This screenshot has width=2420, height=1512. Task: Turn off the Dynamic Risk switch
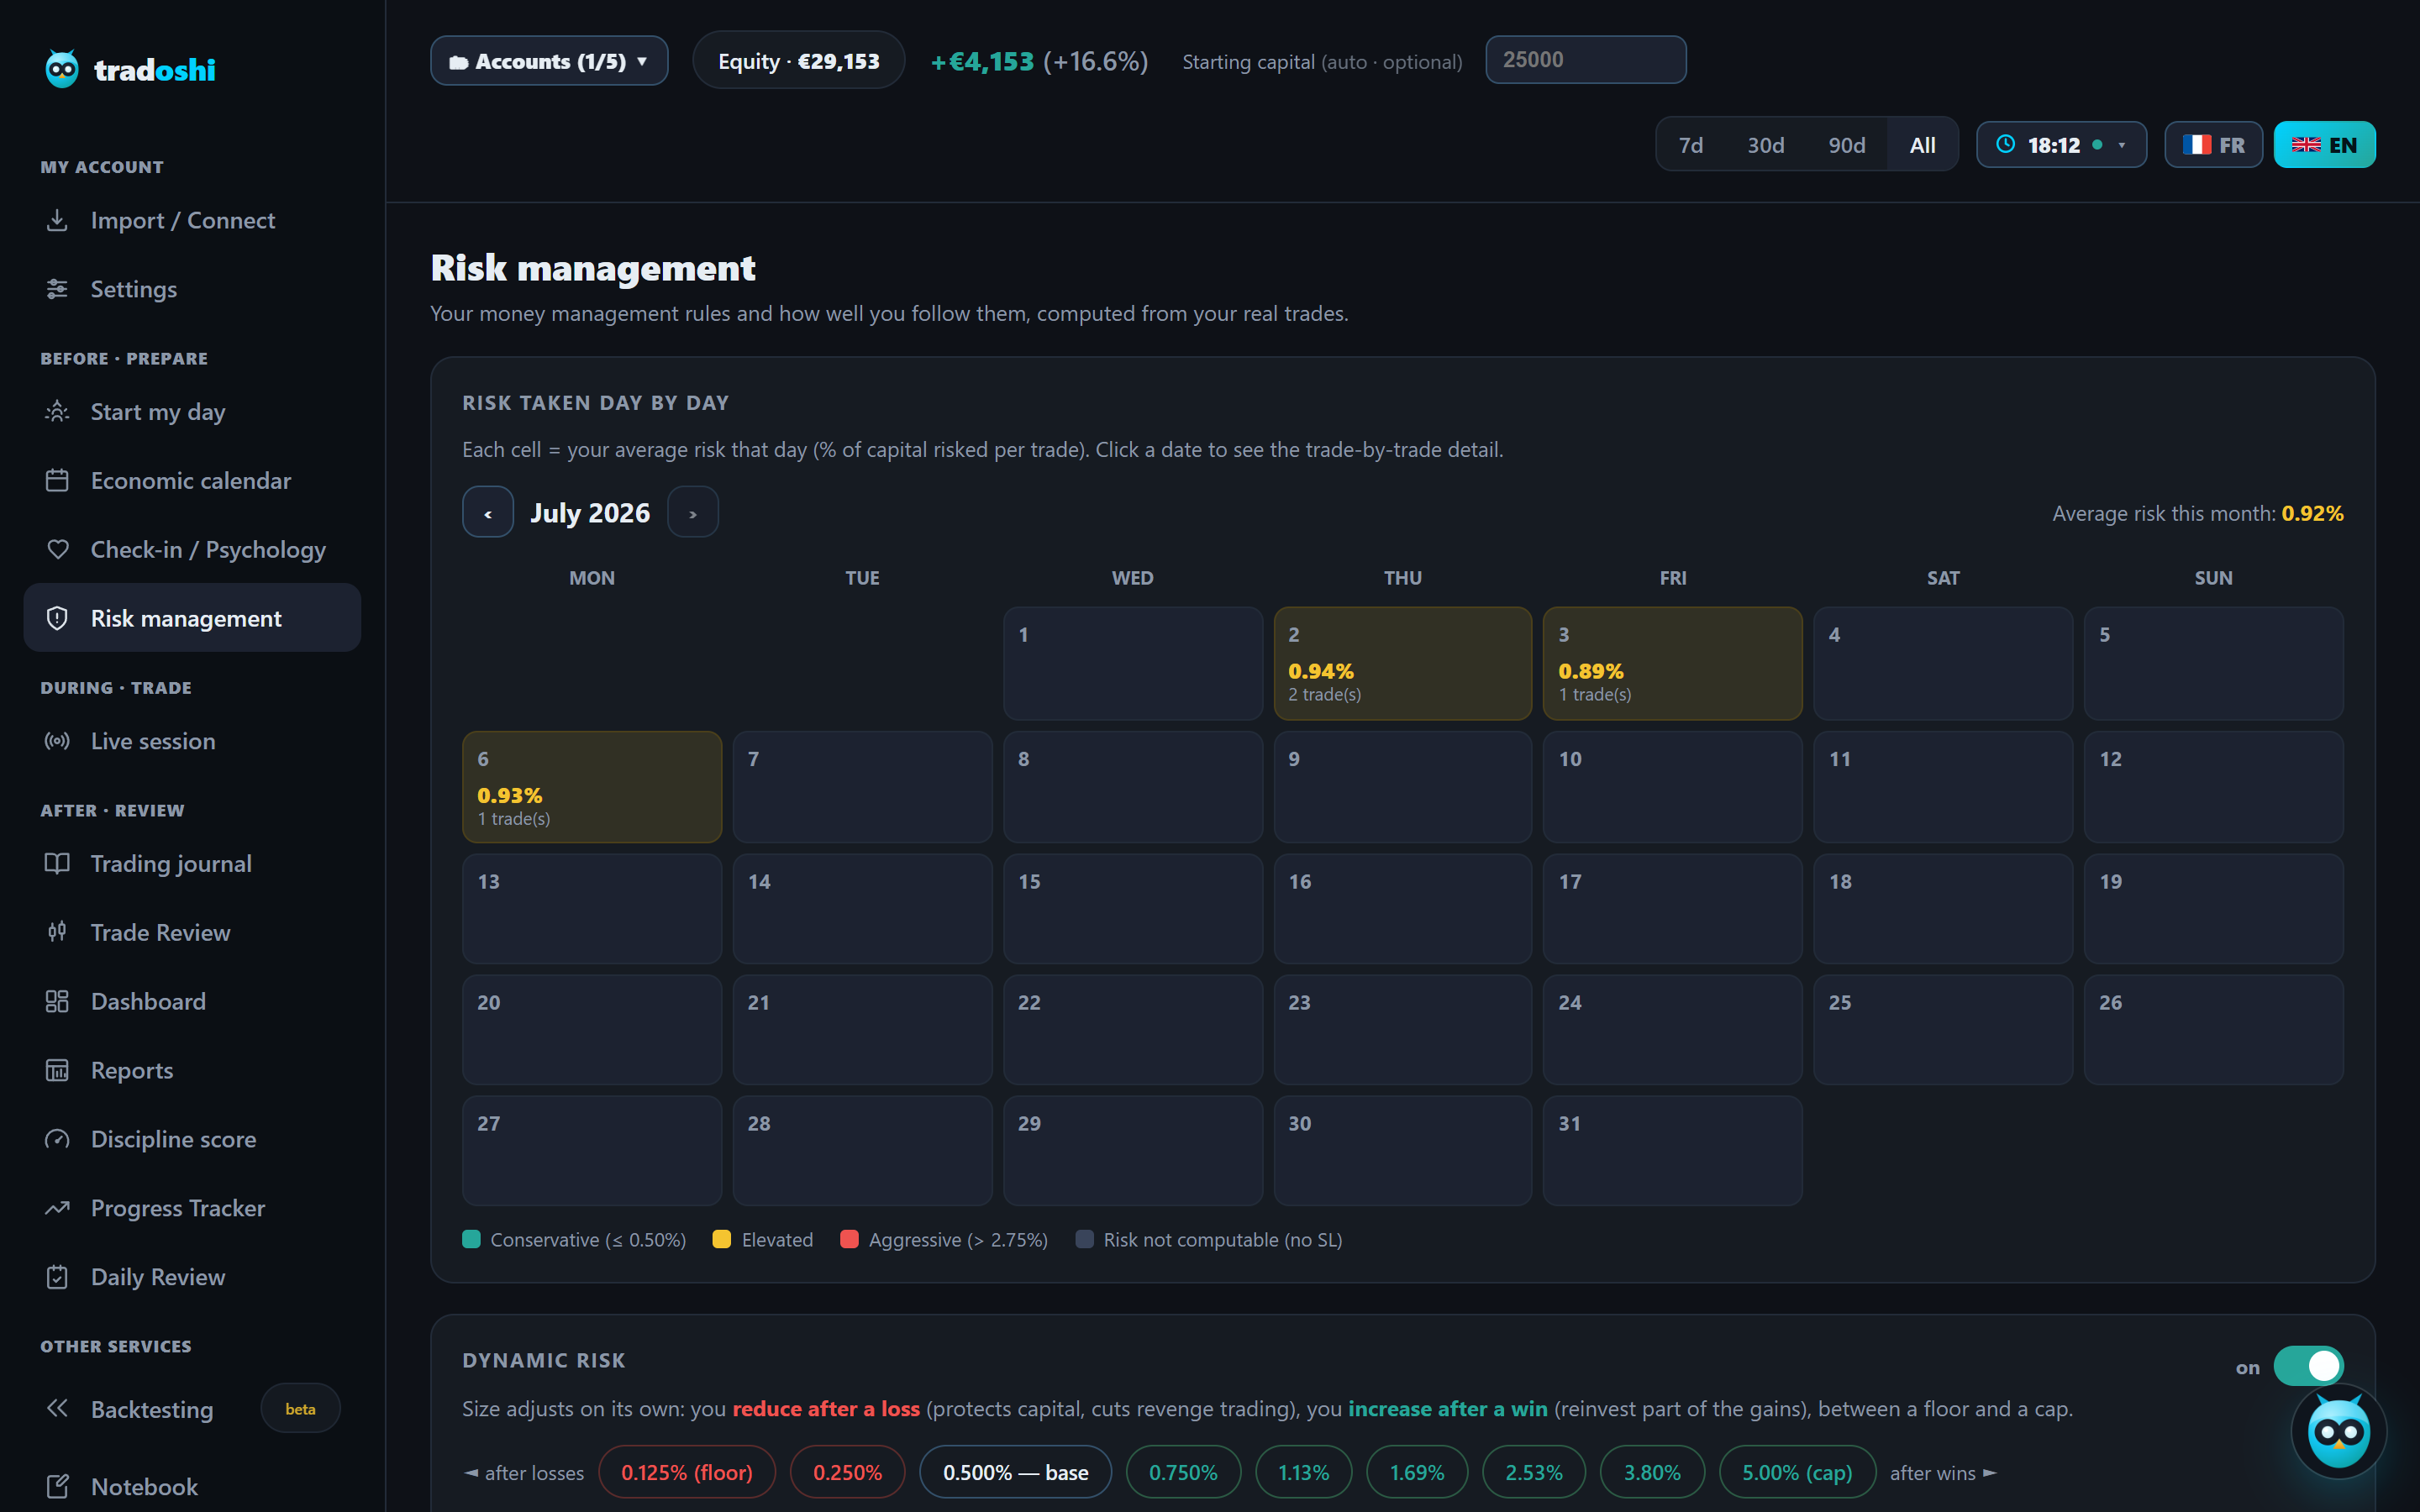[2308, 1366]
